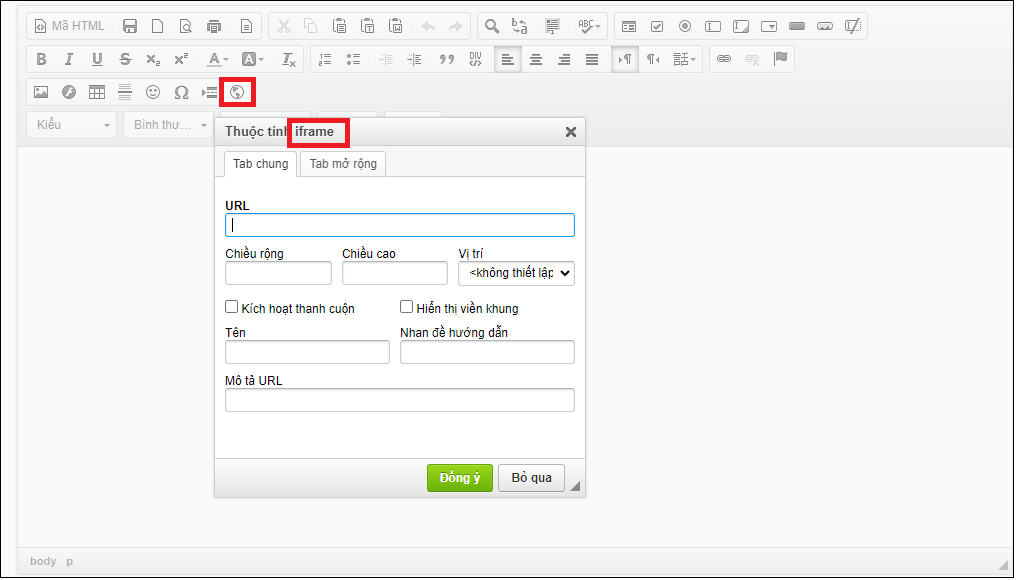Toggle bold formatting
This screenshot has width=1018, height=580.
point(41,59)
